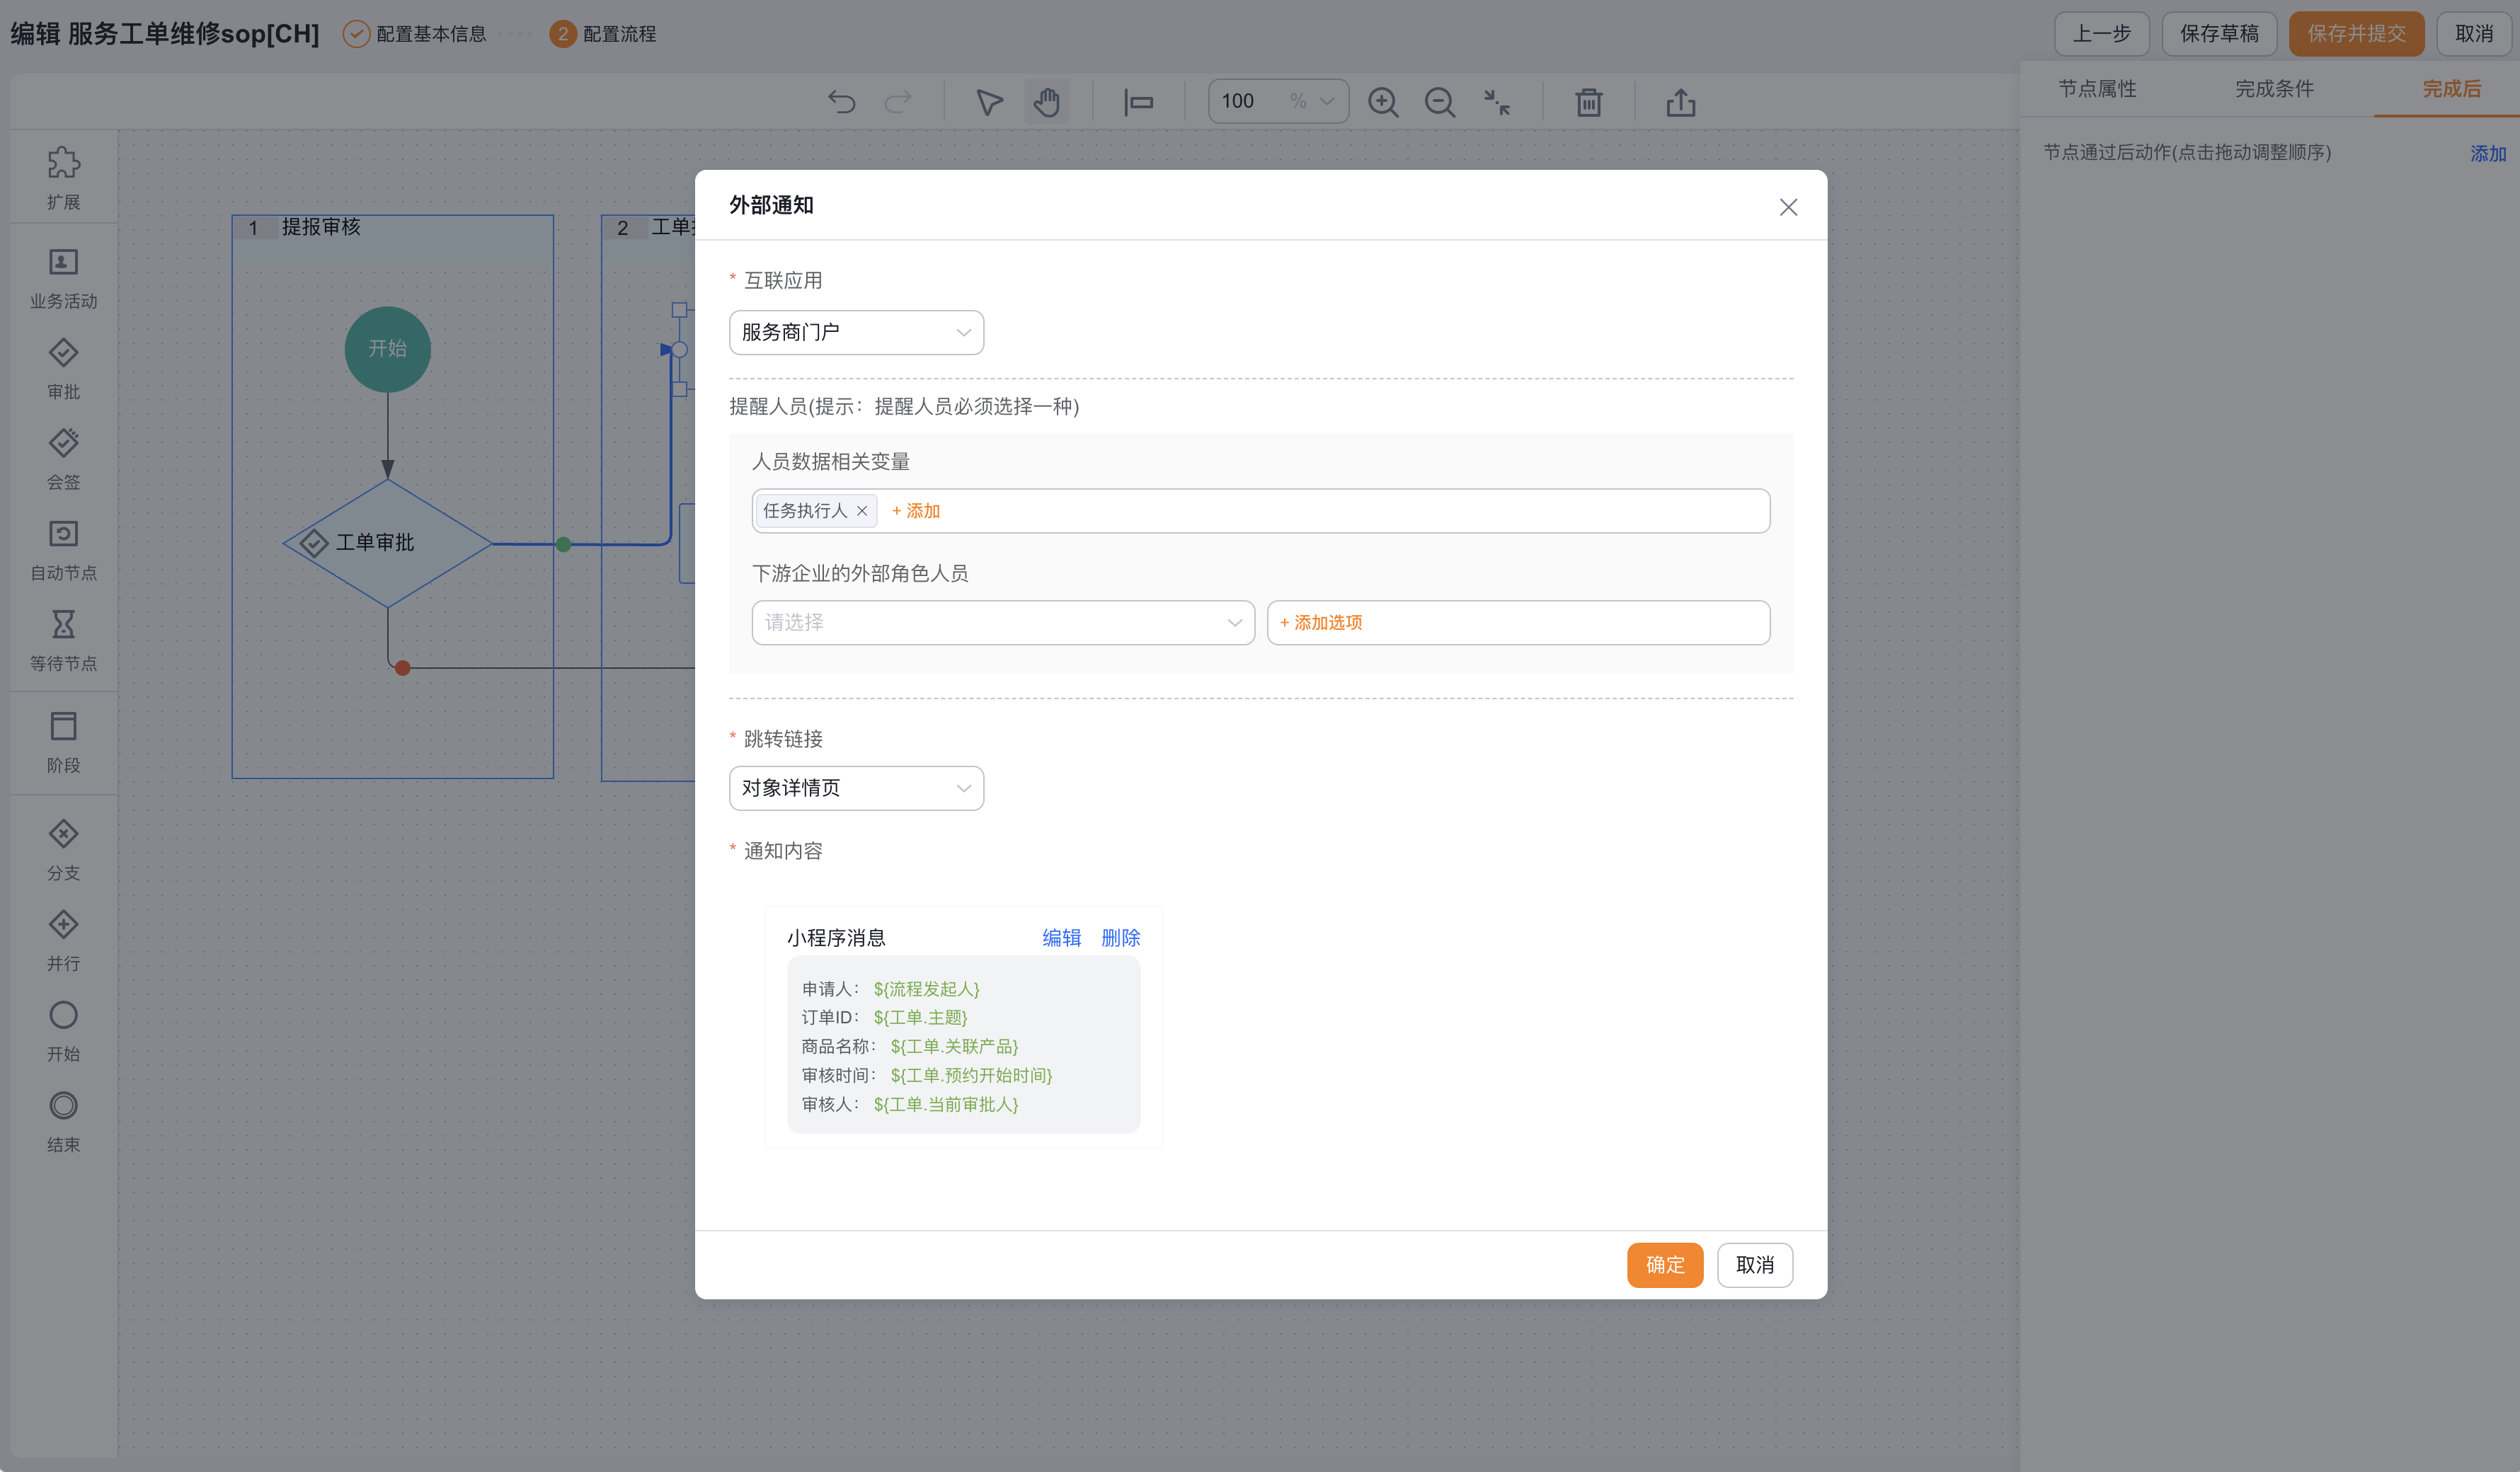The image size is (2520, 1472).
Task: Click the undo arrow in the toolbar
Action: click(841, 102)
